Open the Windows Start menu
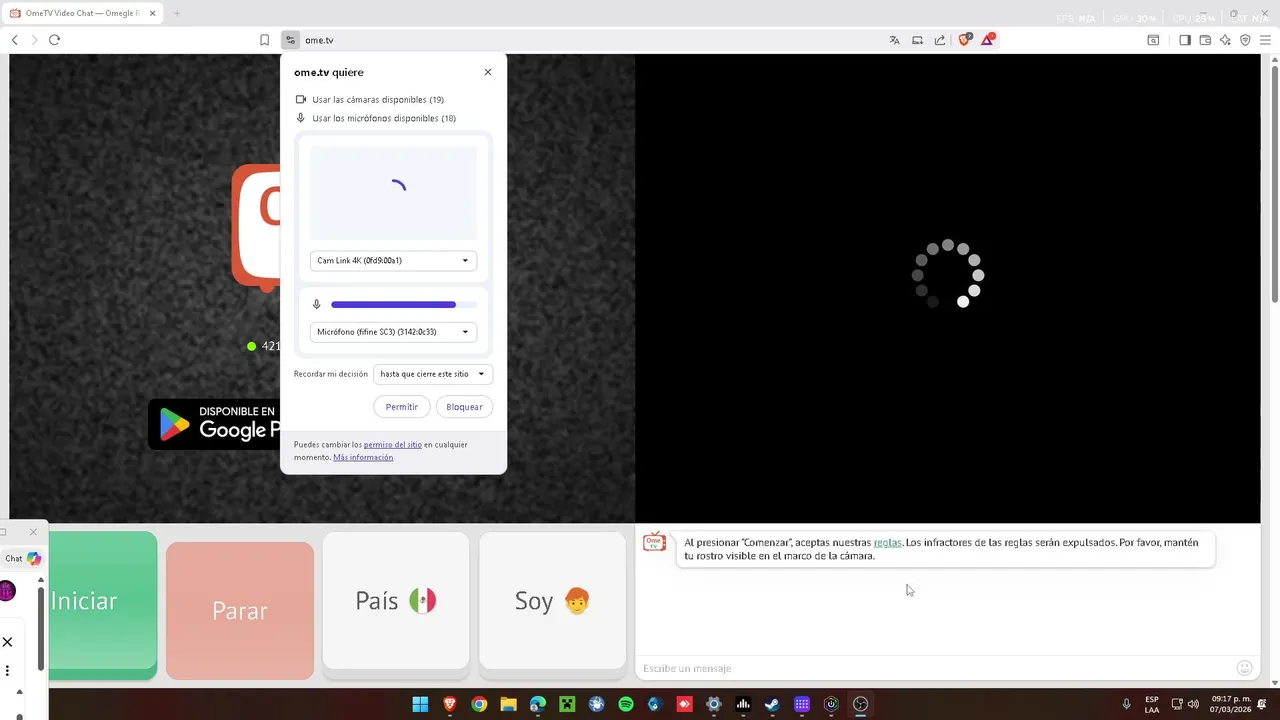Image resolution: width=1280 pixels, height=720 pixels. click(x=420, y=704)
